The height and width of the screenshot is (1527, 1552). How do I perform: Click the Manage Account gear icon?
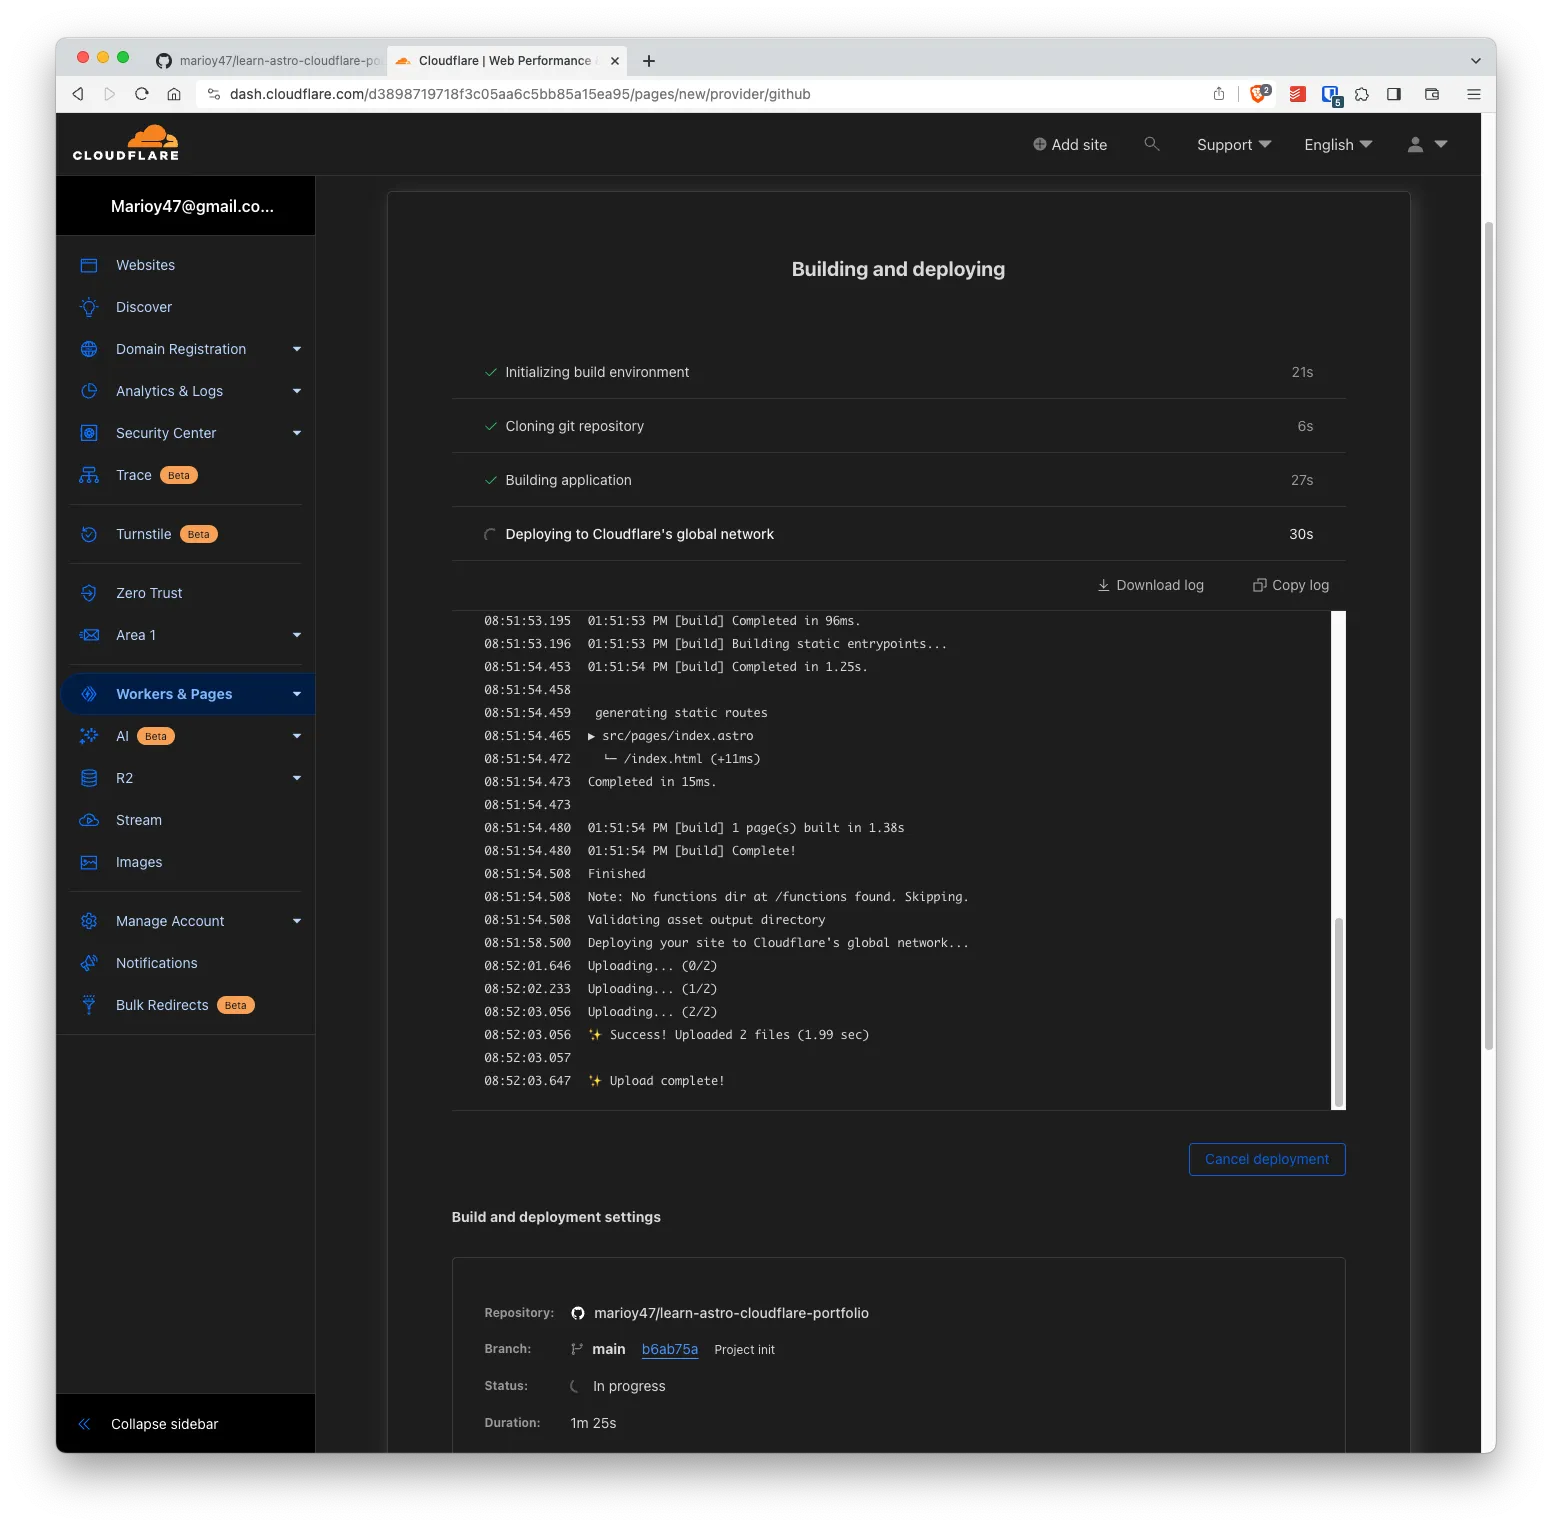pos(89,921)
